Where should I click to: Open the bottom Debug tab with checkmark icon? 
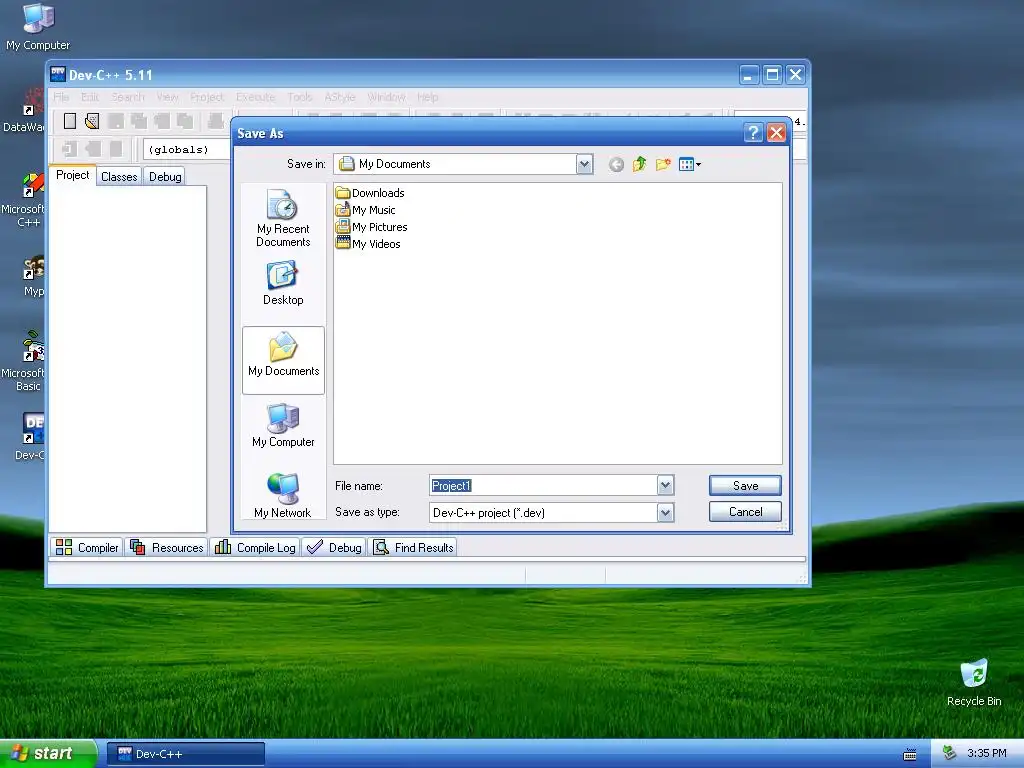(x=334, y=547)
